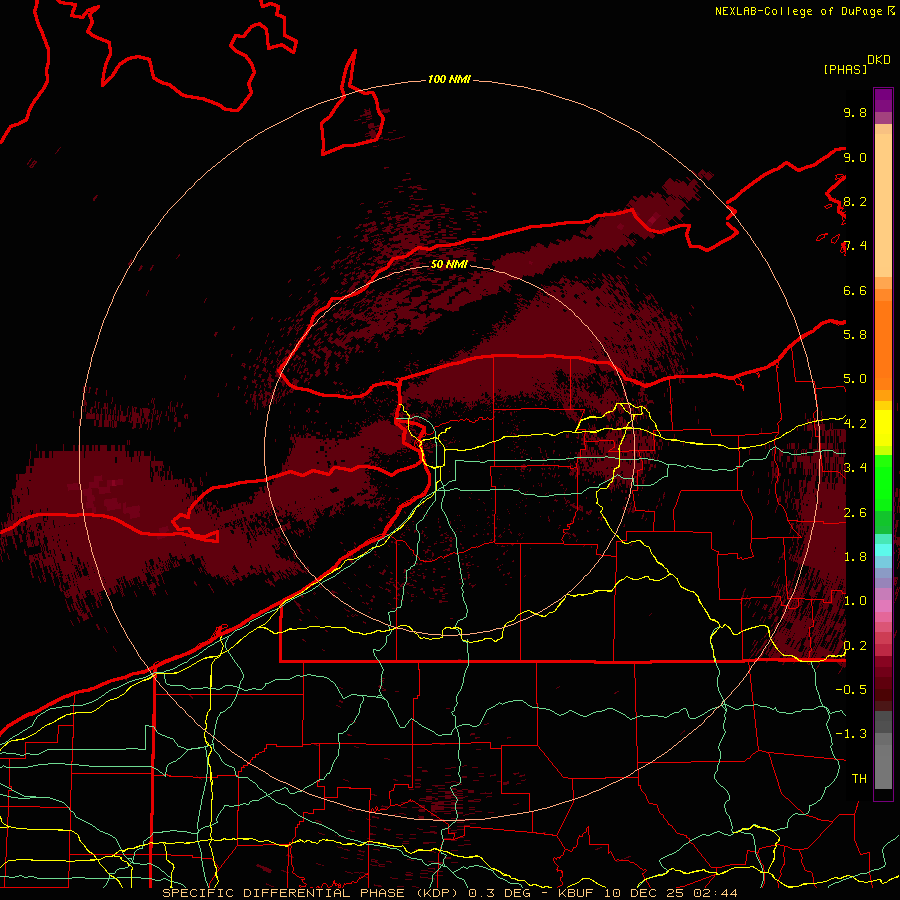Click the 3.4 scale value
This screenshot has width=900, height=900.
(x=855, y=467)
